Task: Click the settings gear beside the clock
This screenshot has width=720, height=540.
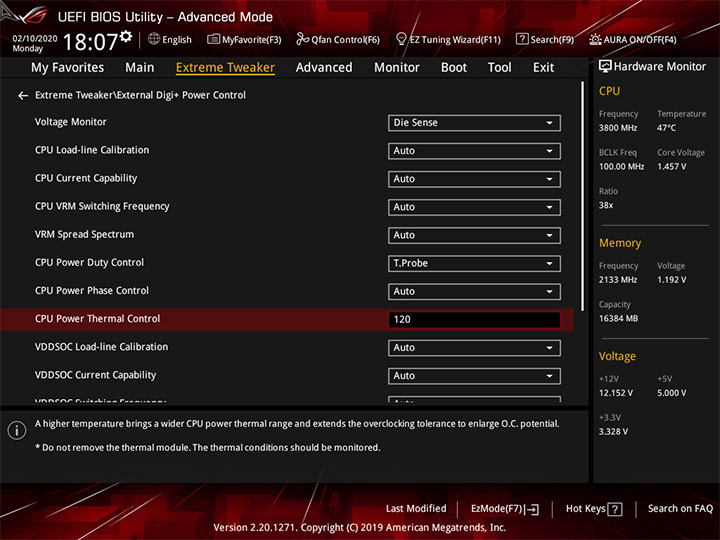Action: click(x=126, y=36)
